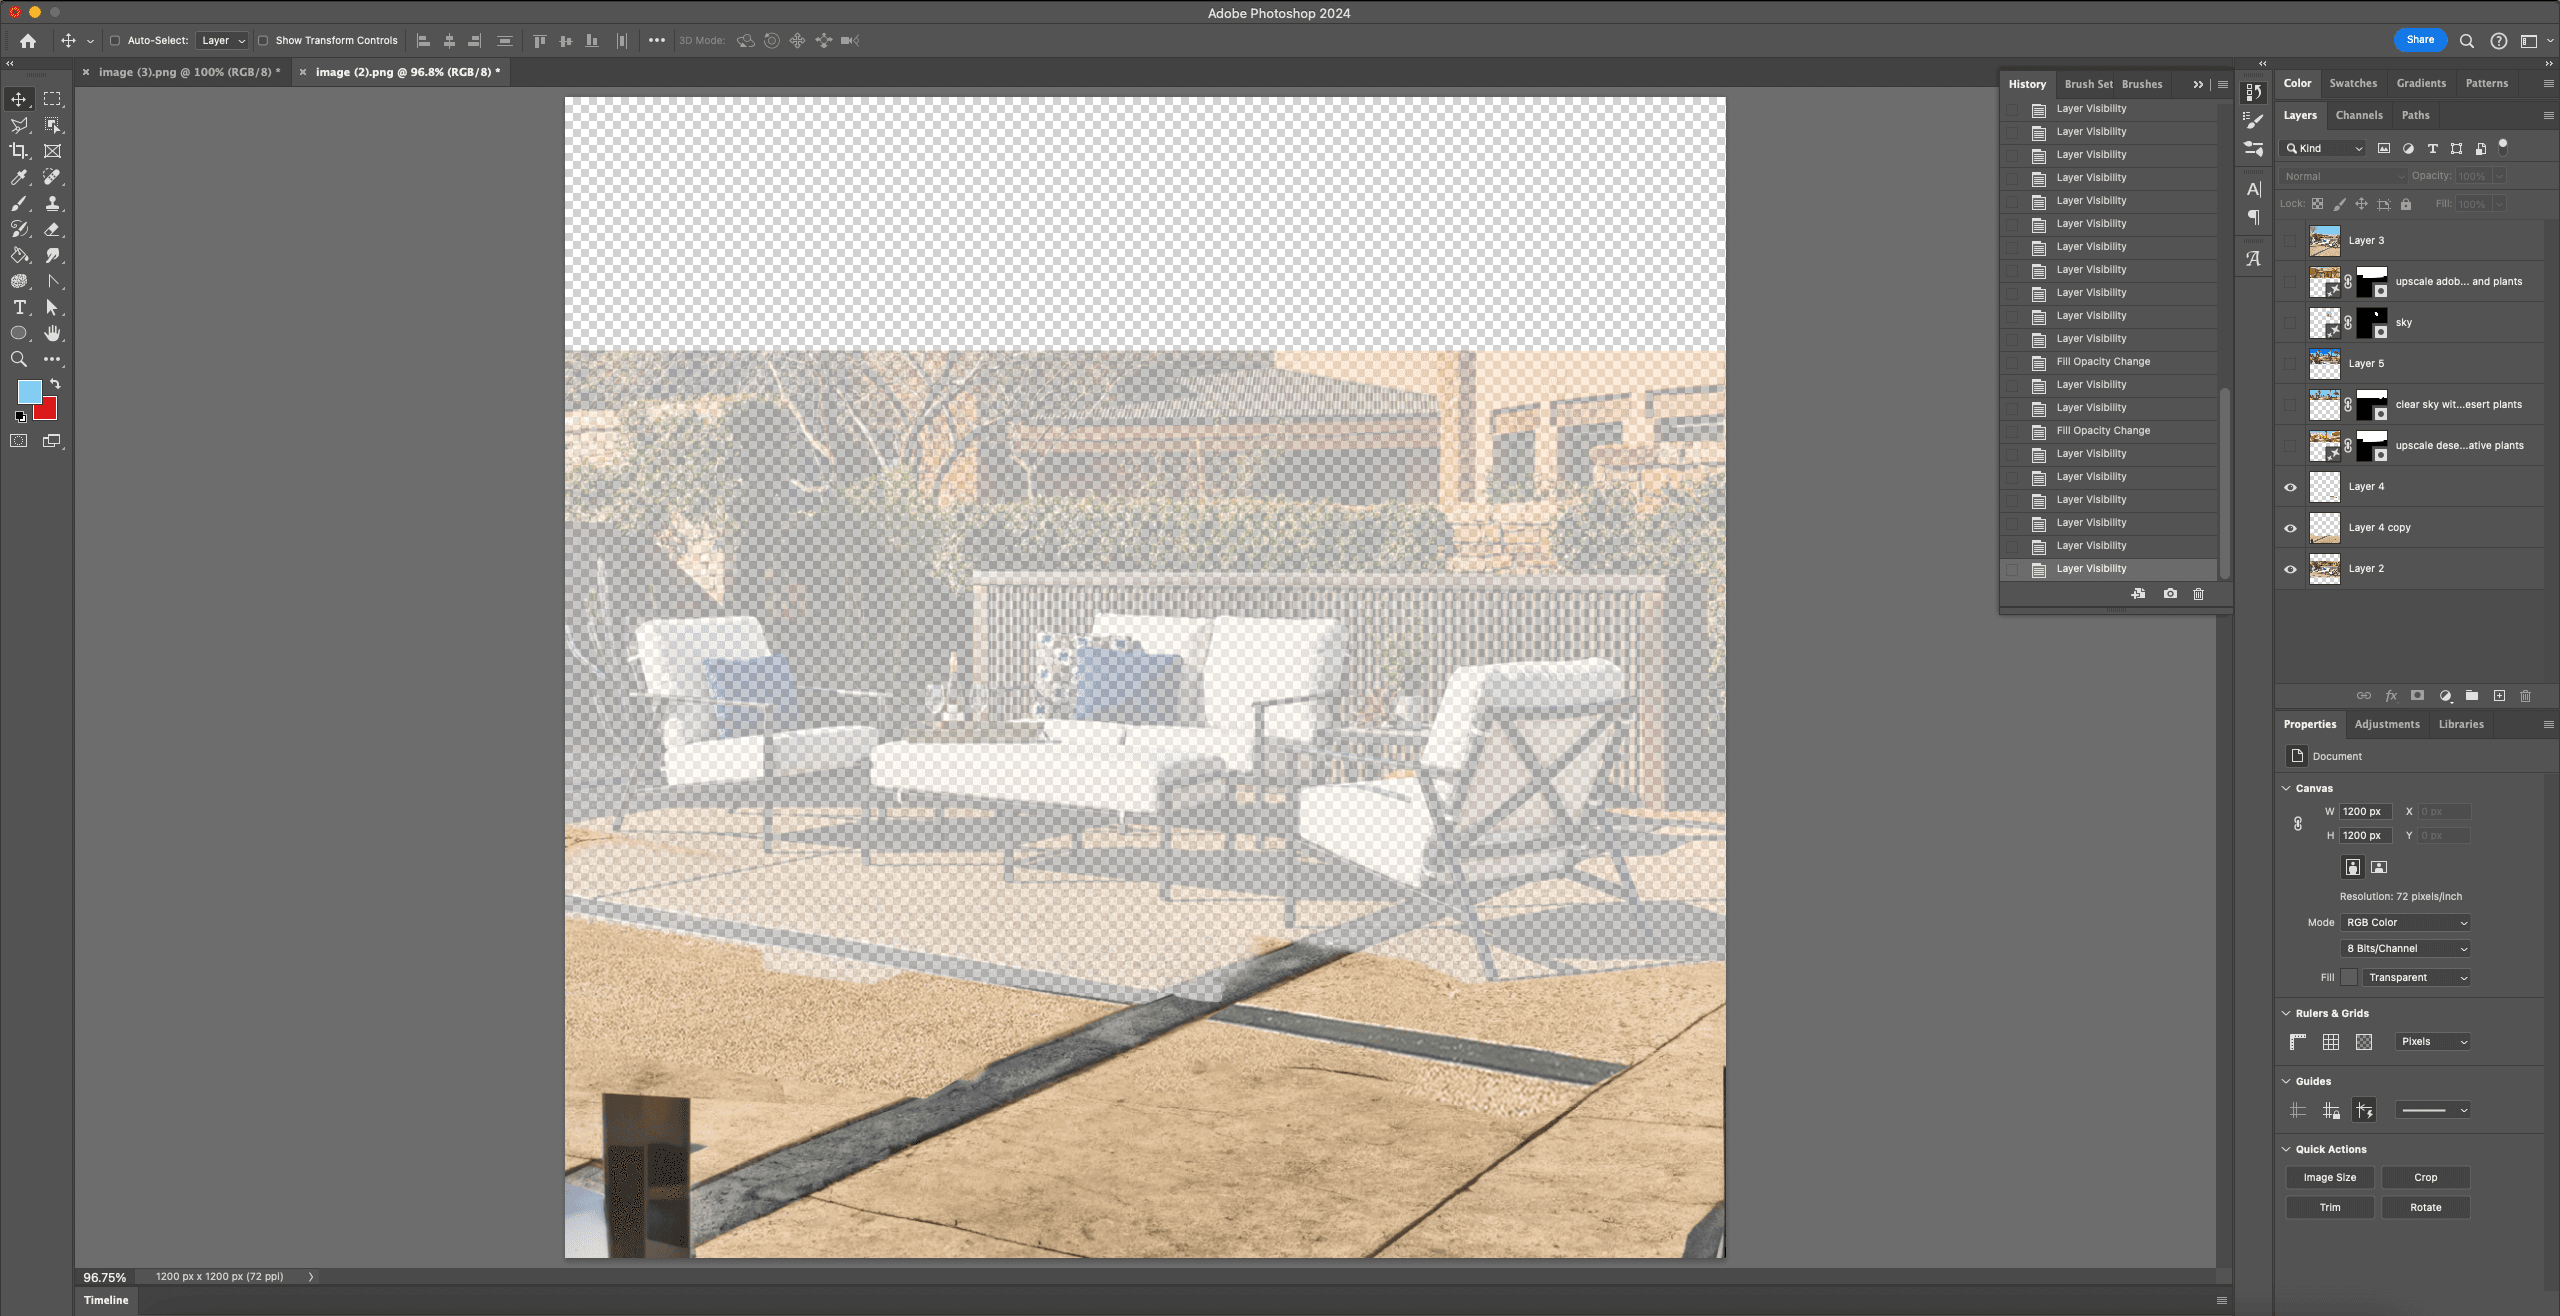This screenshot has width=2560, height=1316.
Task: Open the Auto-Select Layer dropdown
Action: (222, 41)
